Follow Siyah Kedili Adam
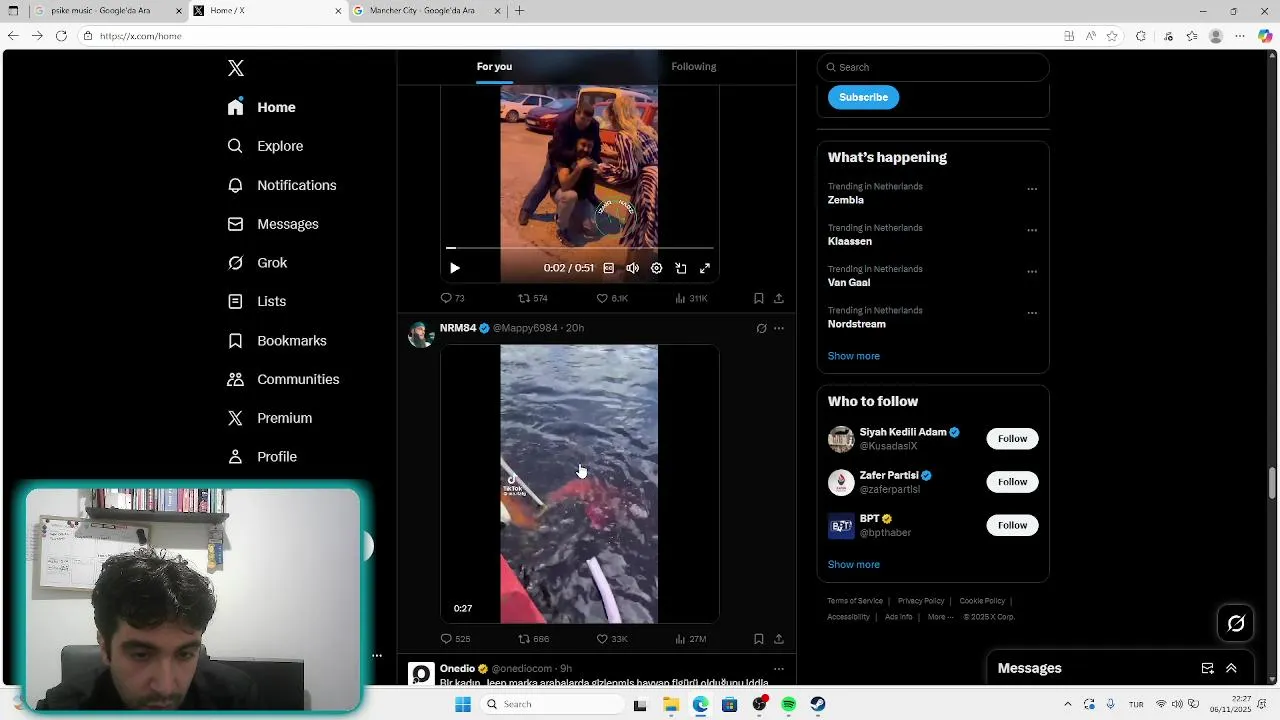 pyautogui.click(x=1012, y=439)
